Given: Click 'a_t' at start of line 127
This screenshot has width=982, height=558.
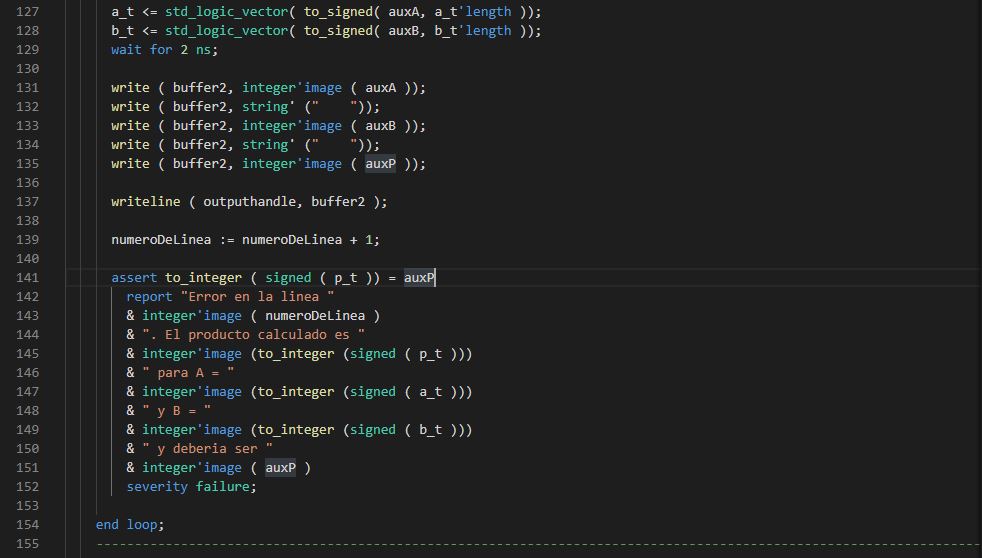Looking at the screenshot, I should [x=122, y=12].
